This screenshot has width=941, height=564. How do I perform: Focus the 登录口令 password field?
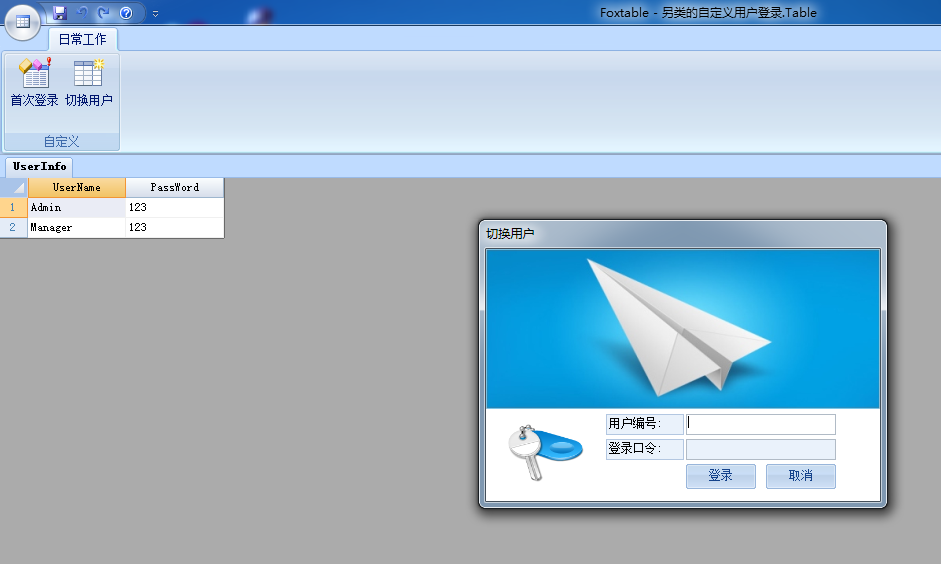tap(760, 449)
